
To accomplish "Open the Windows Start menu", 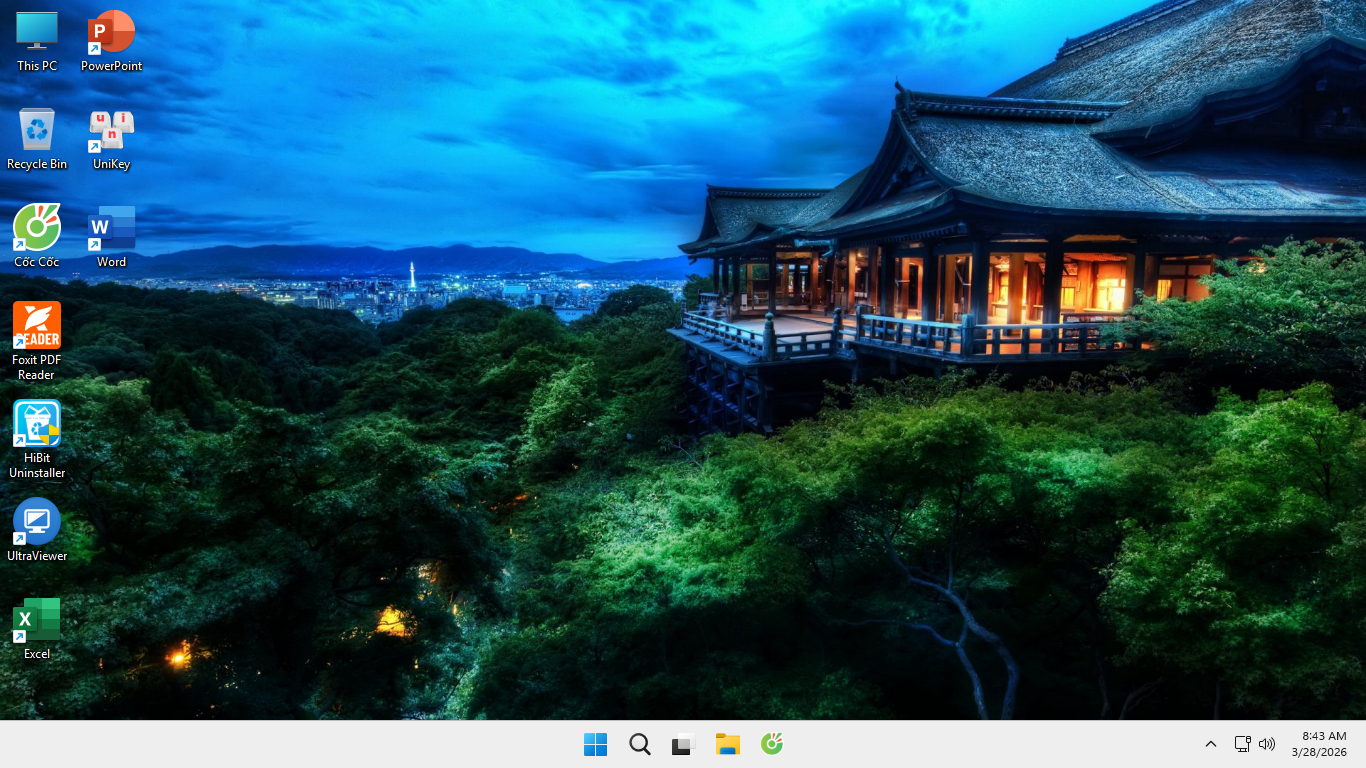I will [x=595, y=744].
